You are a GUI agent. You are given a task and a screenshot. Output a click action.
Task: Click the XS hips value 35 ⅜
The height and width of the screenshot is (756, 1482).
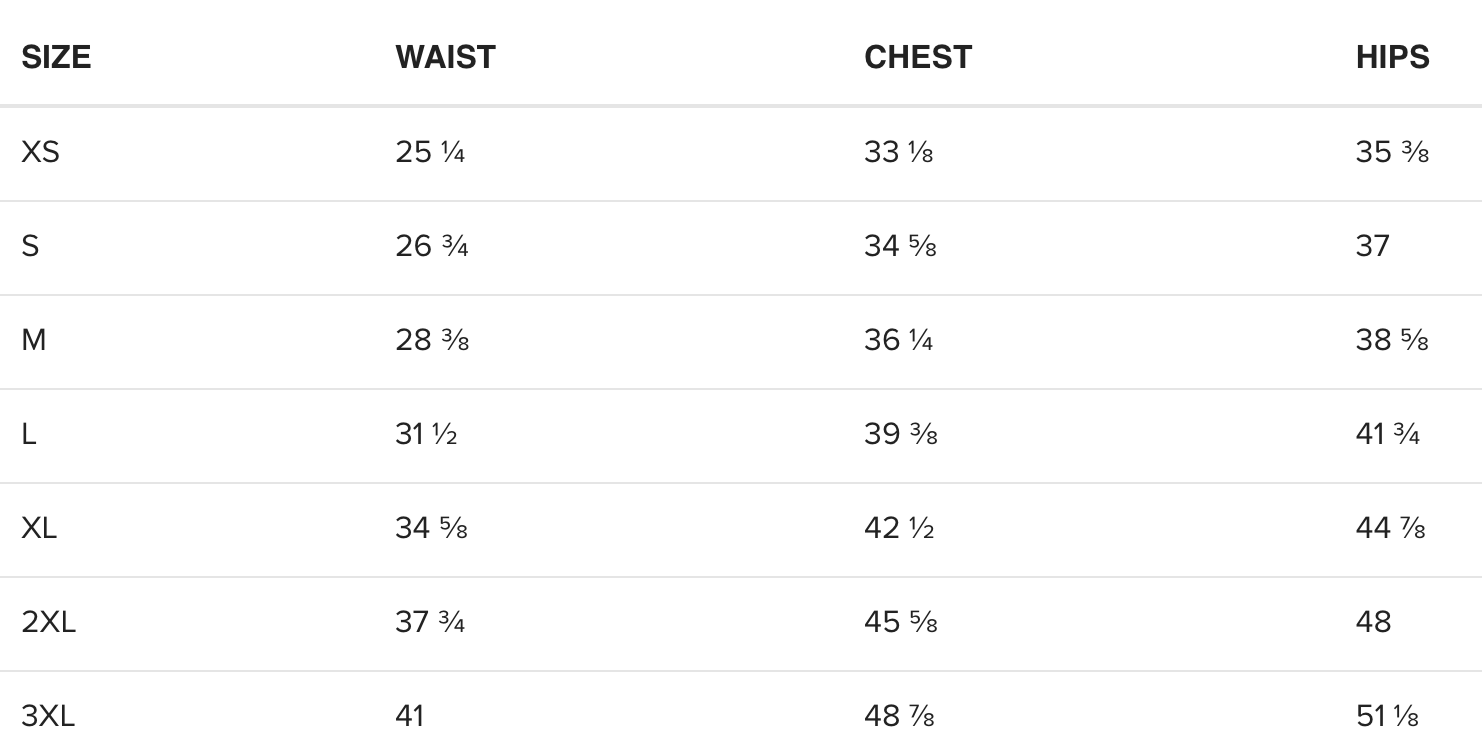(x=1392, y=152)
